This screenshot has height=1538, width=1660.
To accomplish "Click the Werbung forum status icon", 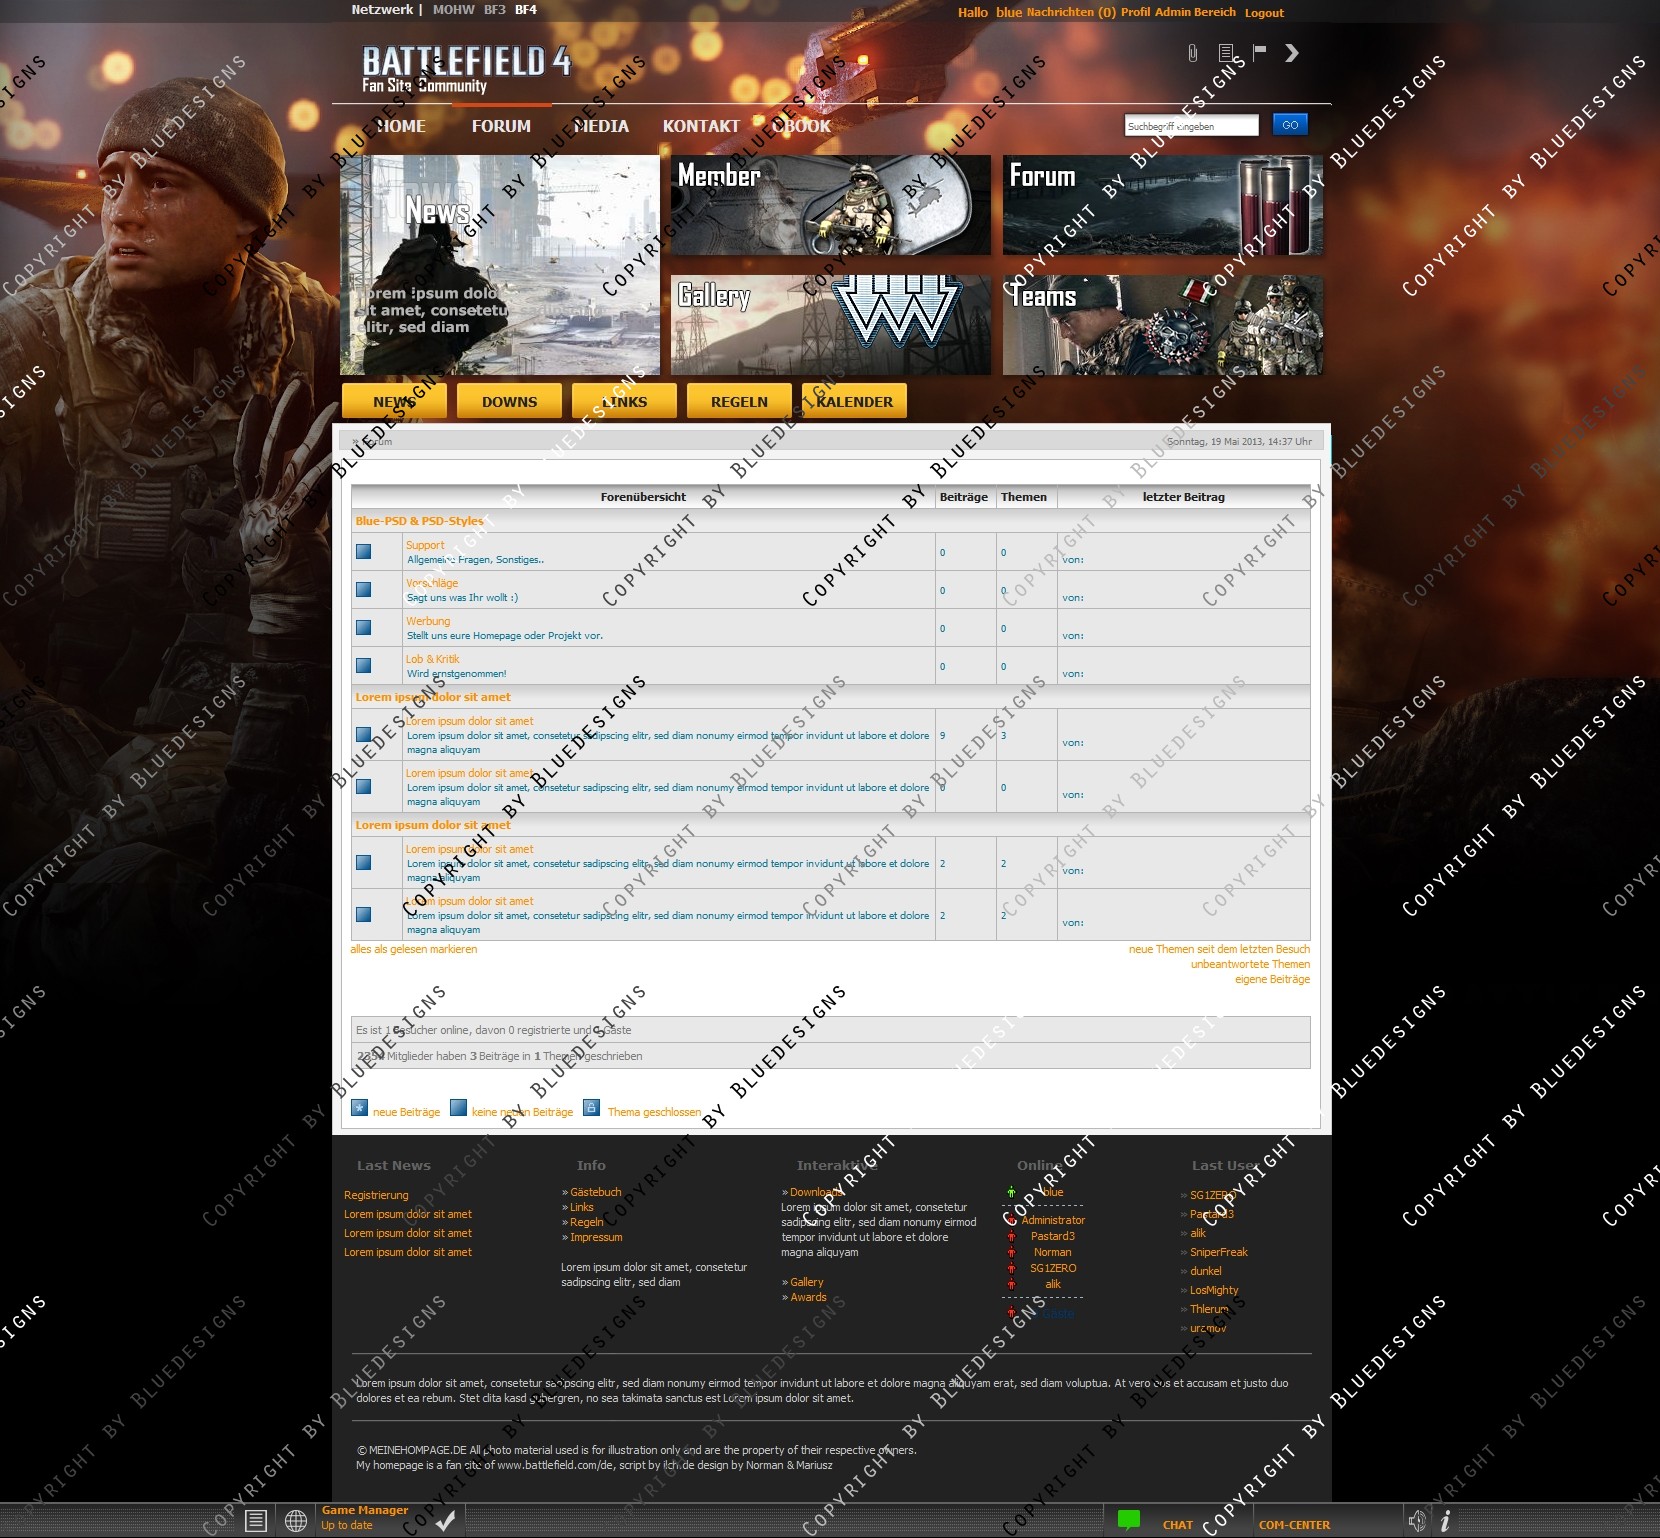I will click(363, 628).
